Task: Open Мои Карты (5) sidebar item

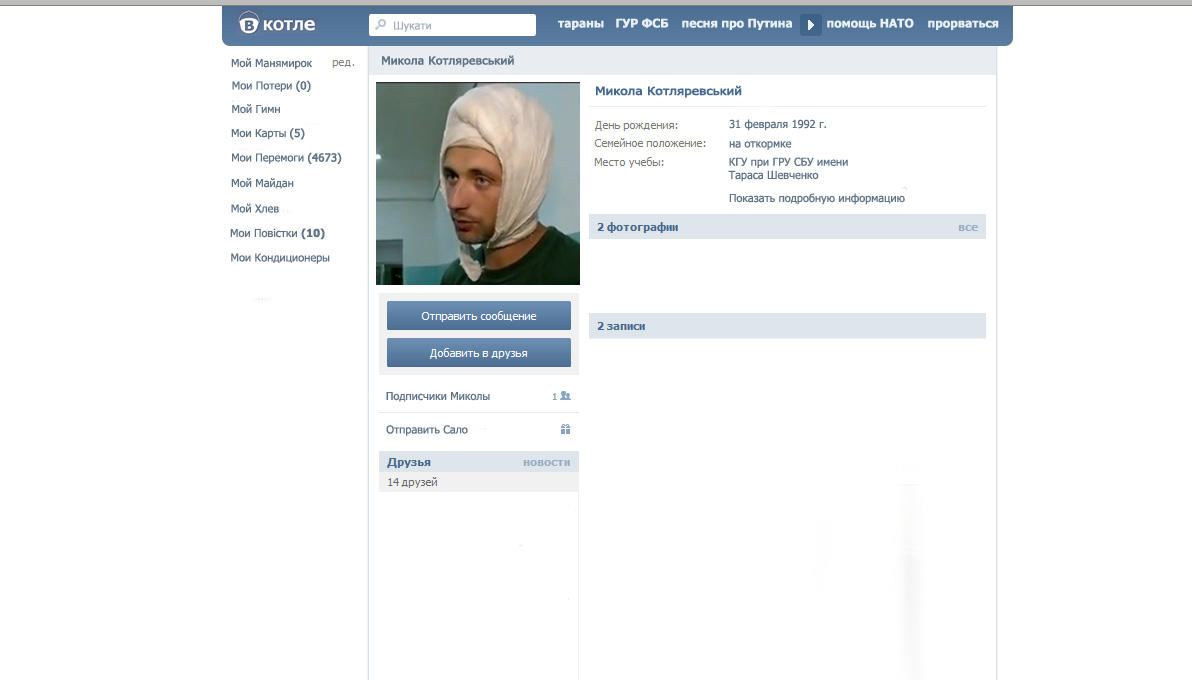Action: pyautogui.click(x=268, y=133)
